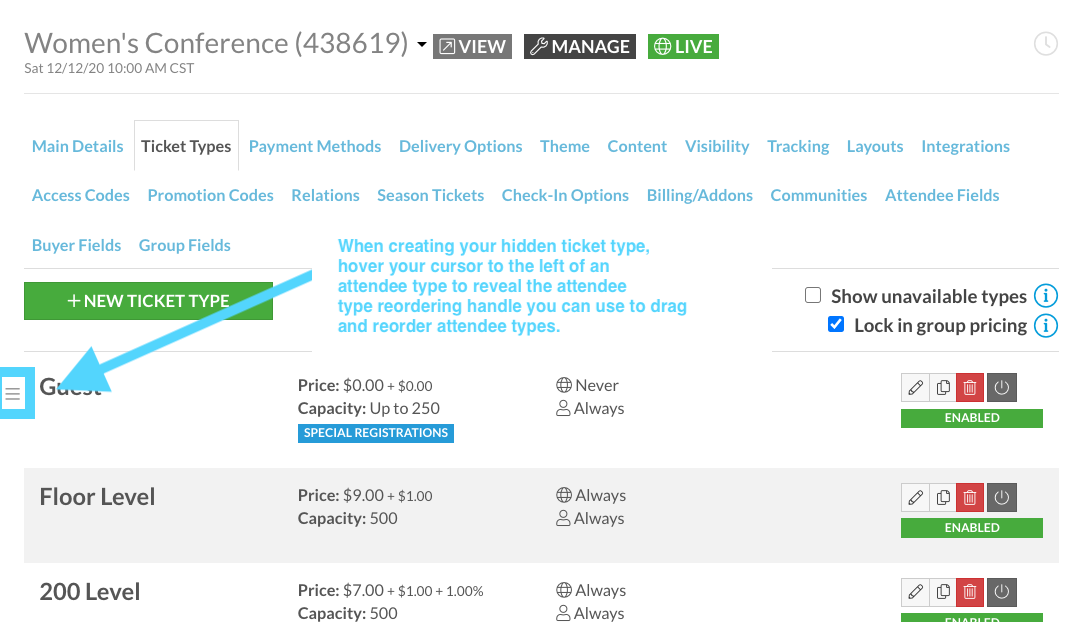
Task: Toggle the power button on Guest ticket type
Action: coord(1002,387)
